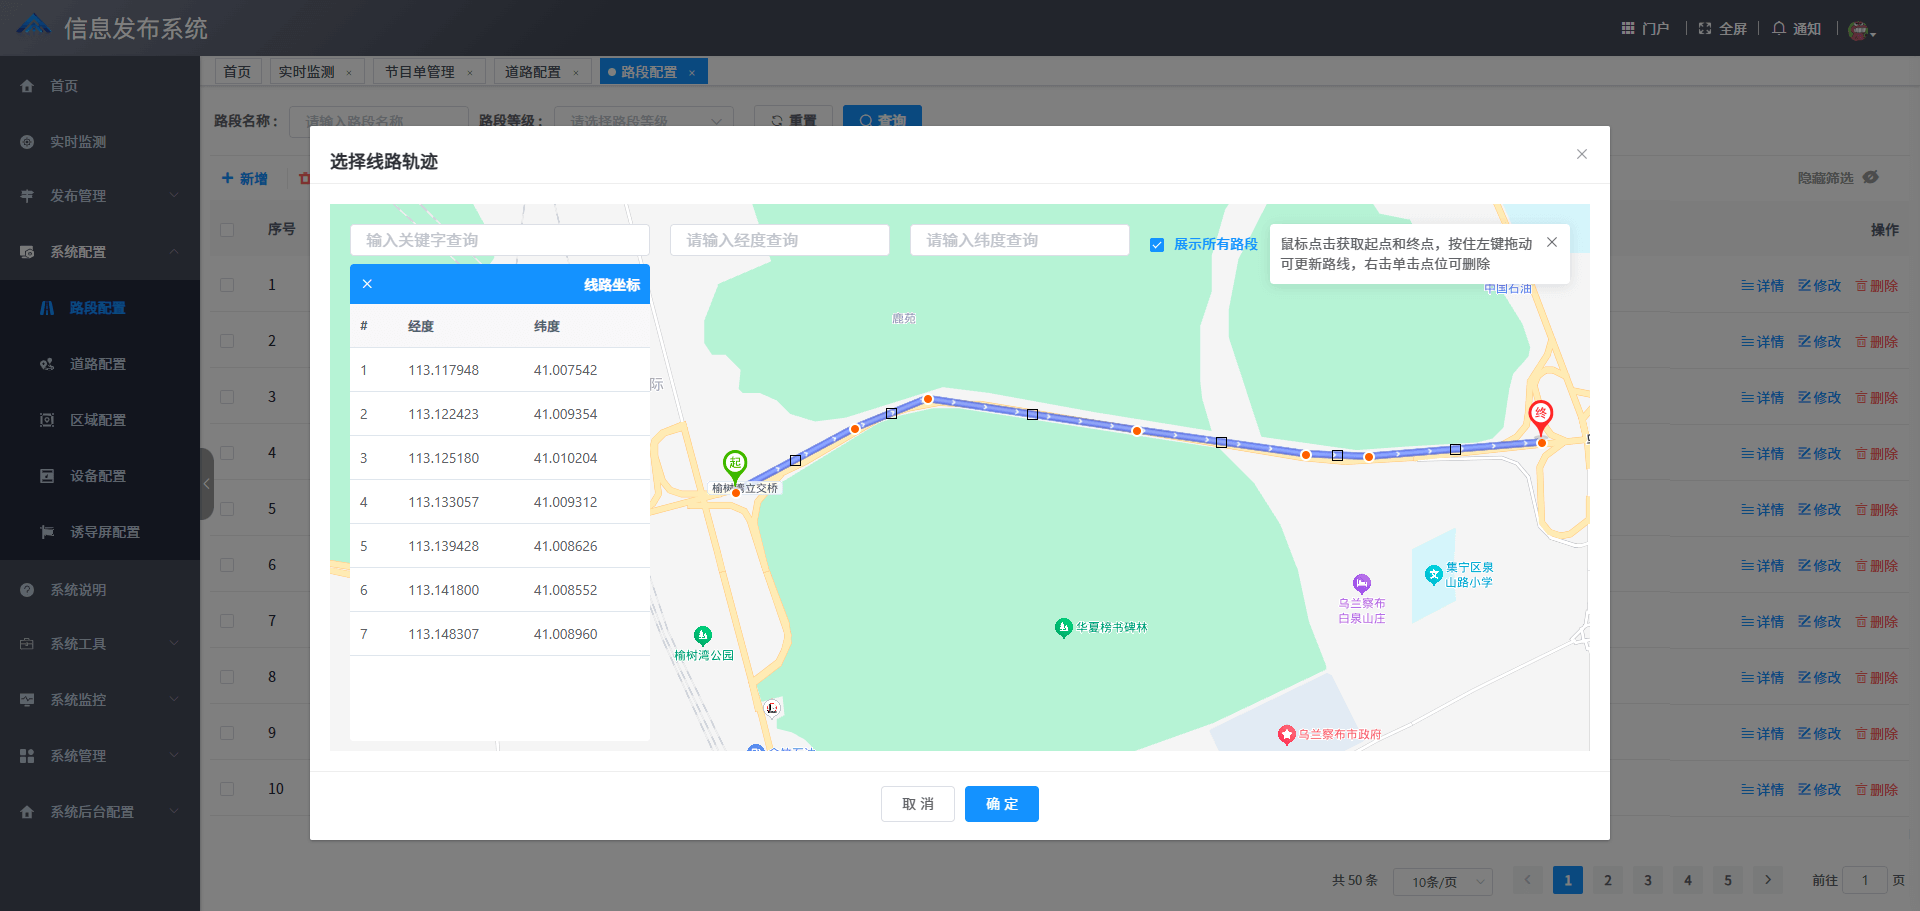Toggle the show all road segments checkbox
The height and width of the screenshot is (911, 1920).
1157,245
